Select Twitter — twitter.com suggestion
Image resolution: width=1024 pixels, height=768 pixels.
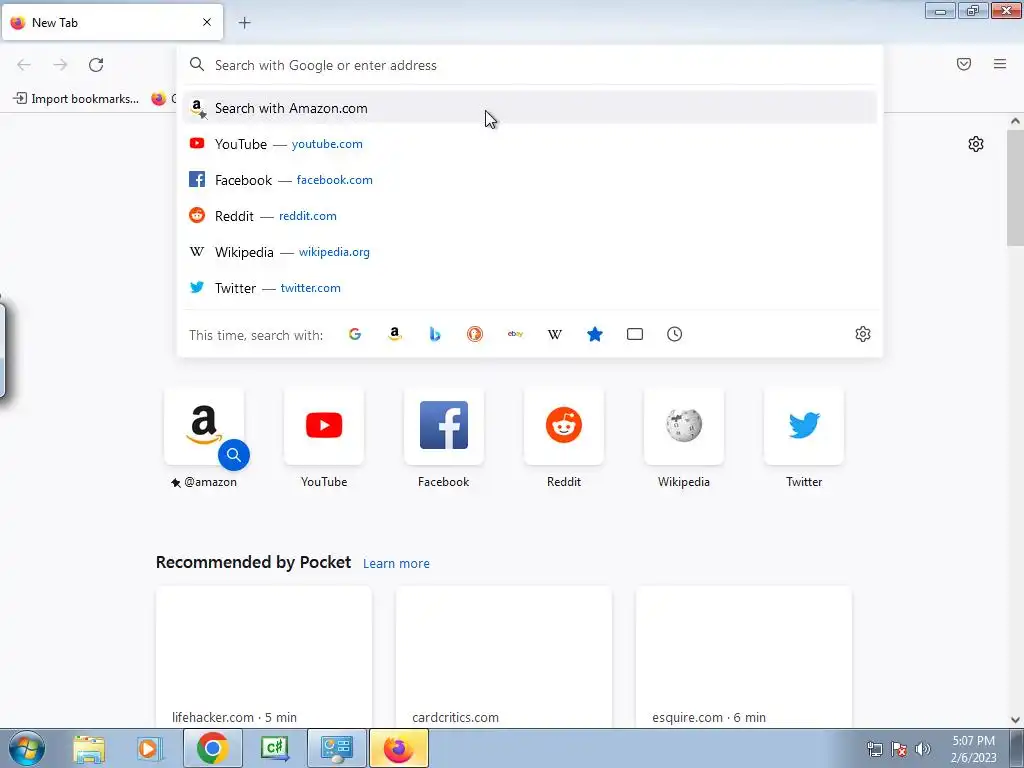click(529, 287)
